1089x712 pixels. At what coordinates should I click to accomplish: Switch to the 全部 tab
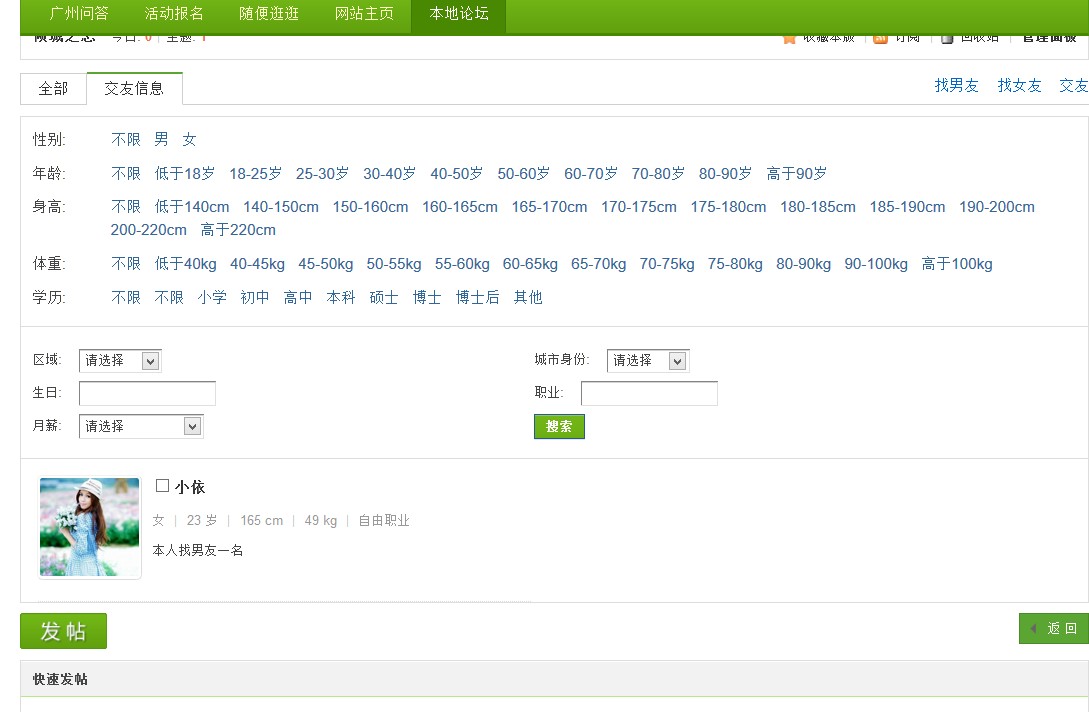pyautogui.click(x=53, y=89)
